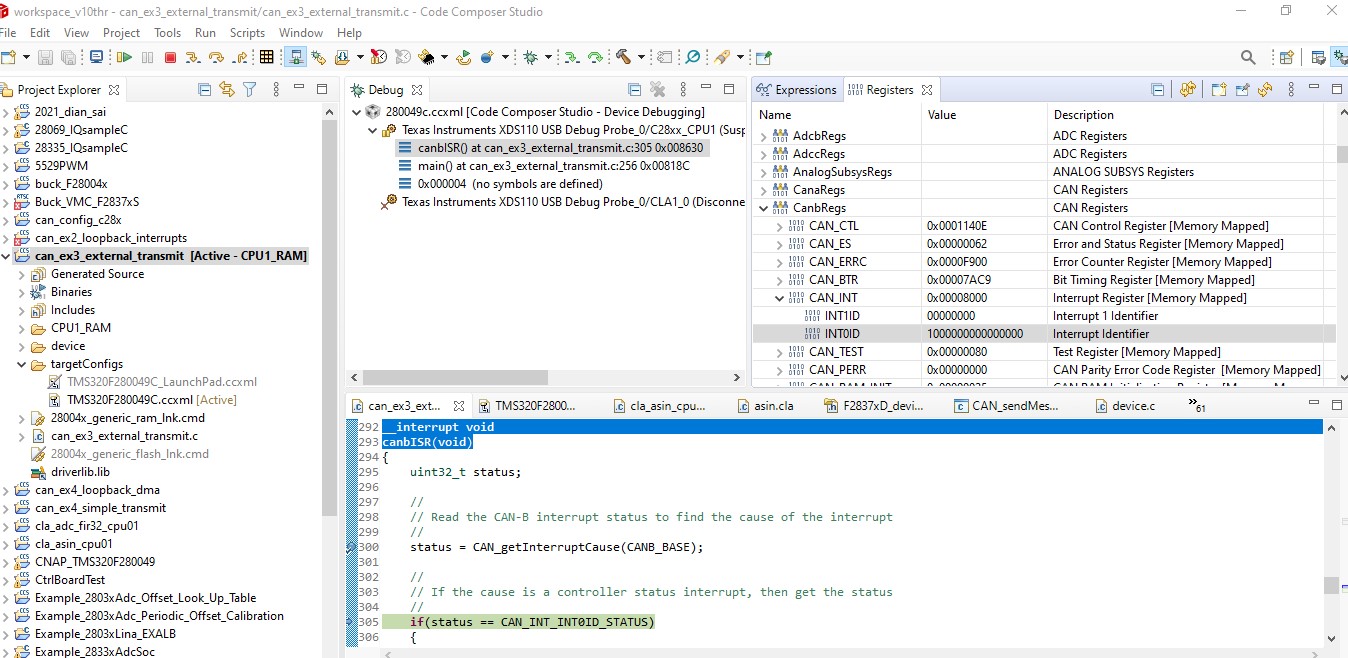Click the Project Explorer filter funnel icon

point(250,89)
